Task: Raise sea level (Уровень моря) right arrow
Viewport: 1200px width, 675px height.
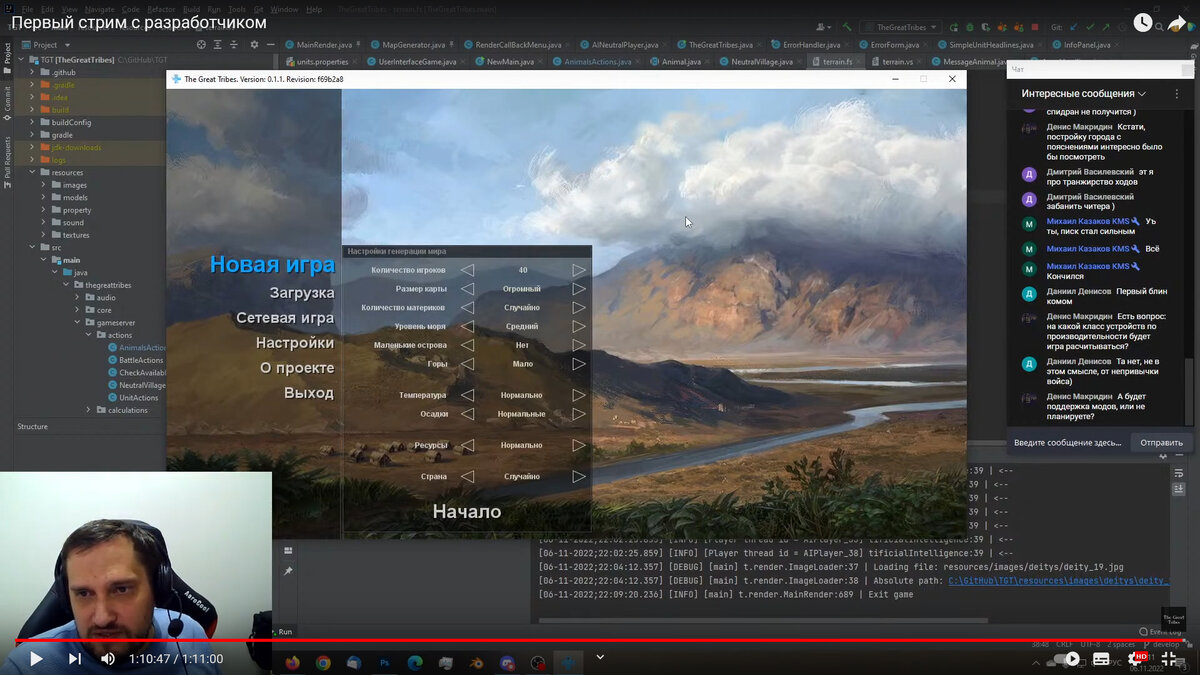Action: click(579, 327)
